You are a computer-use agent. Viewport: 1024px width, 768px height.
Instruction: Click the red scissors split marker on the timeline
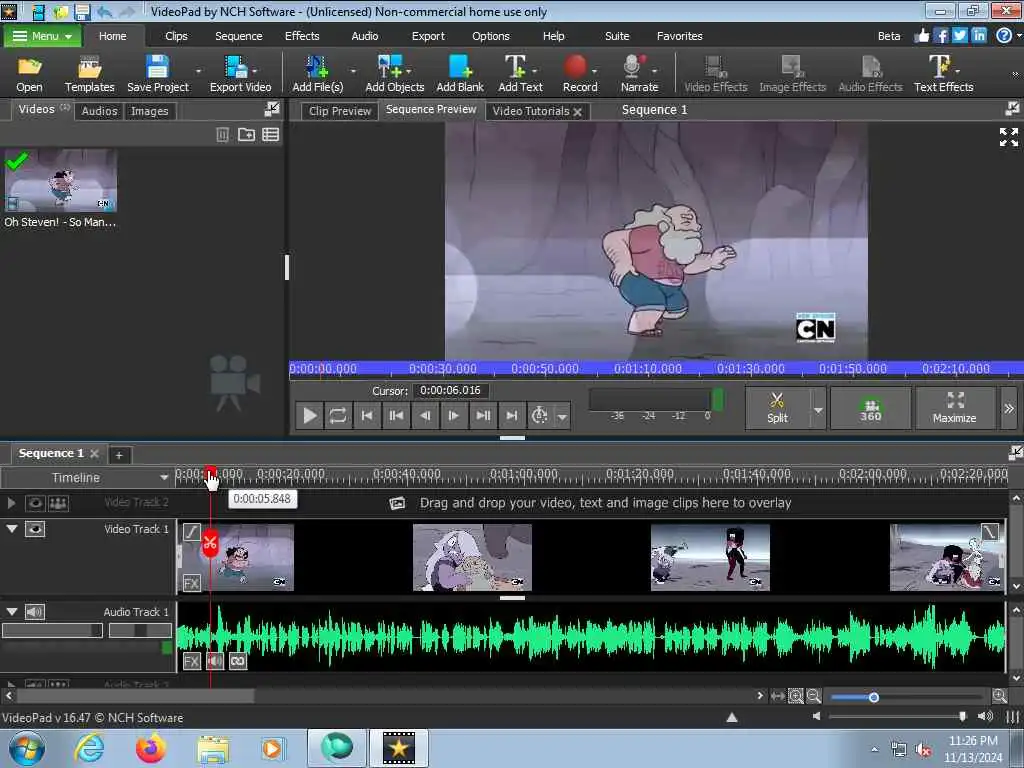(x=210, y=543)
